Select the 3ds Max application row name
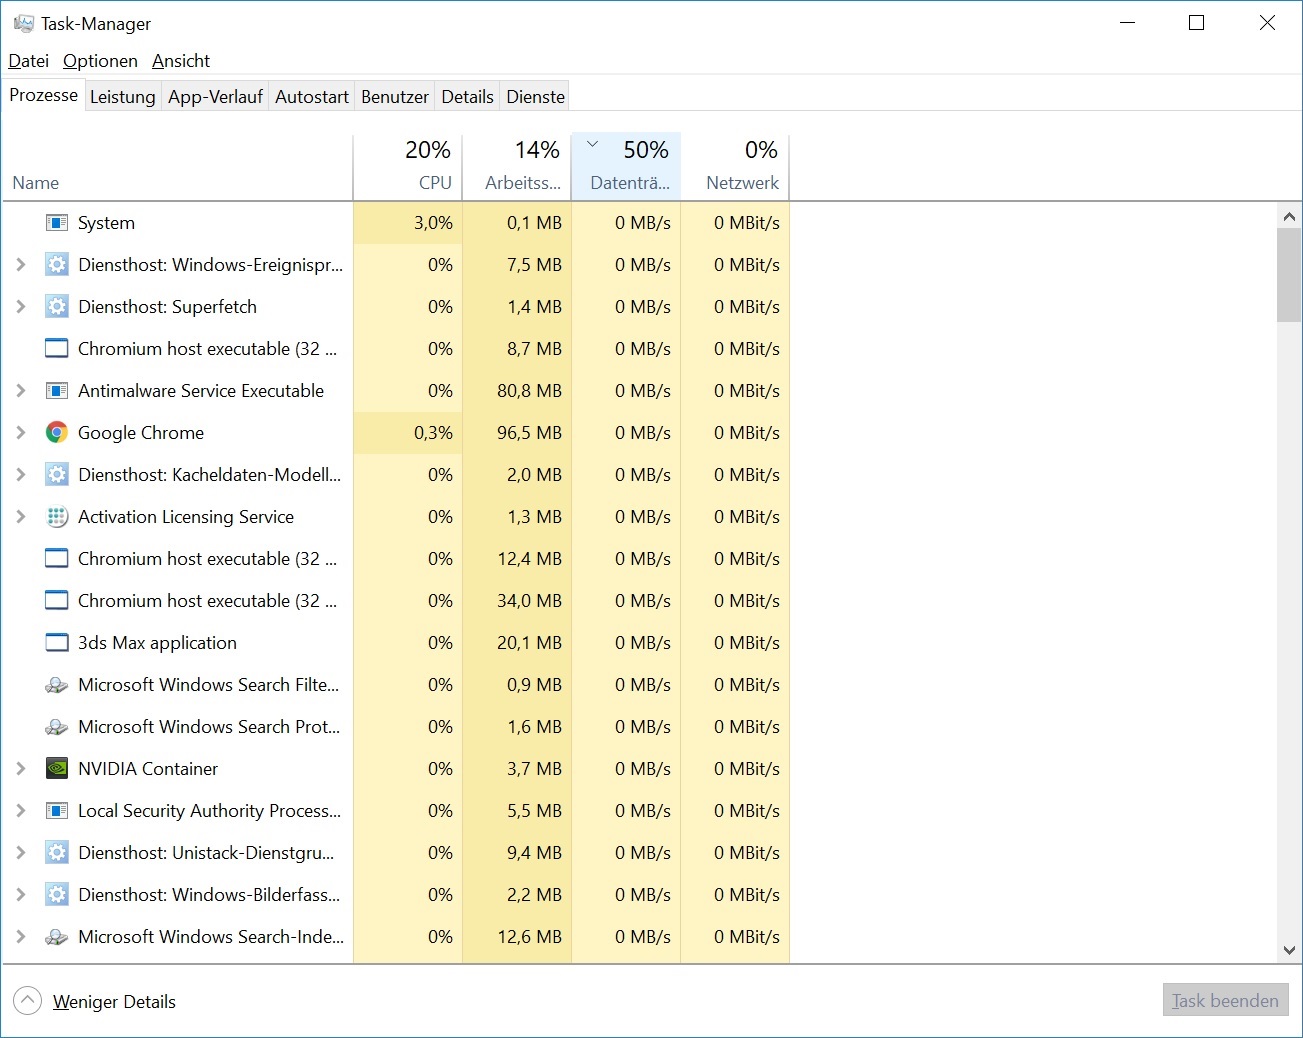The height and width of the screenshot is (1038, 1303). point(158,643)
